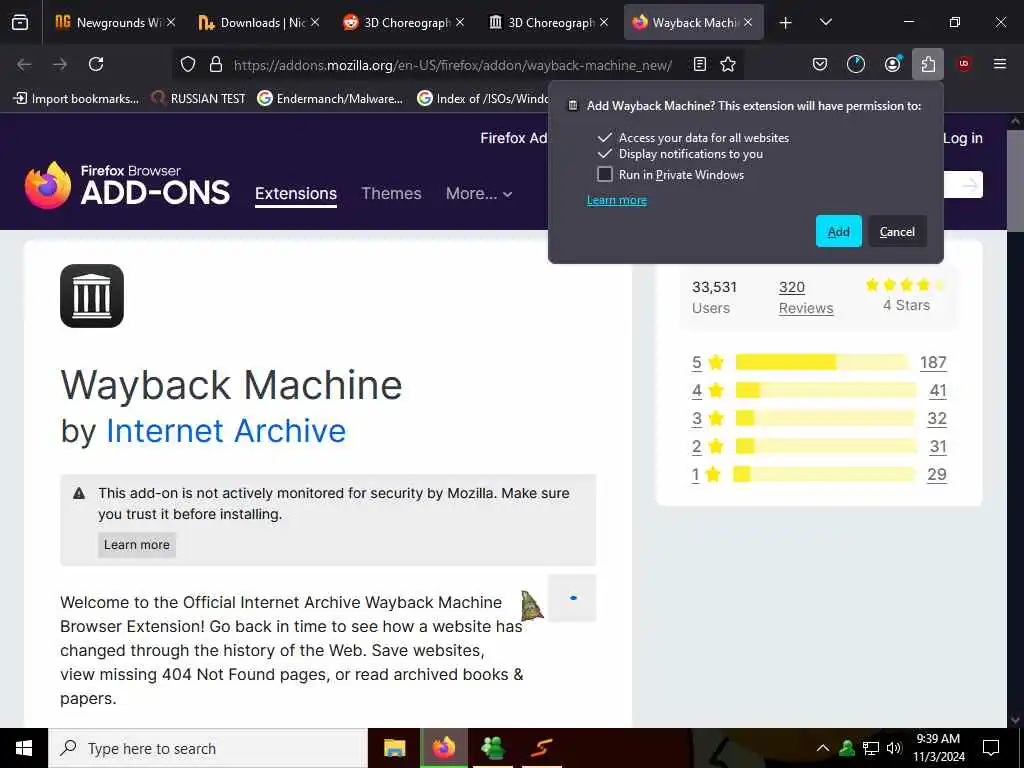
Task: Open the Themes section
Action: [x=391, y=193]
